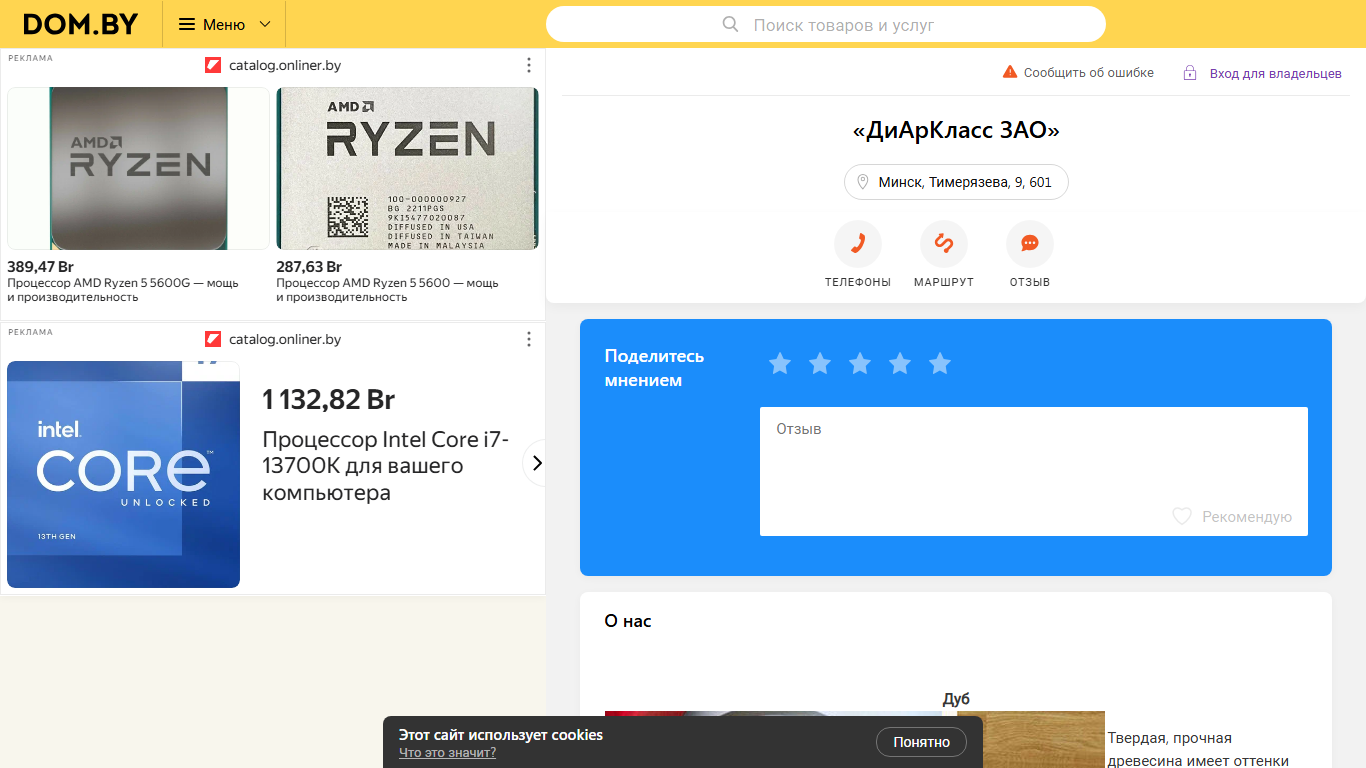Expand the Меню dropdown chevron

(x=265, y=24)
